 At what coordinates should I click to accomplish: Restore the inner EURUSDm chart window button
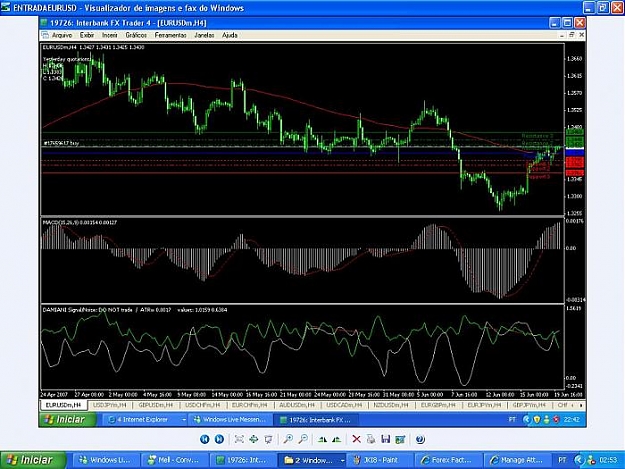(572, 35)
